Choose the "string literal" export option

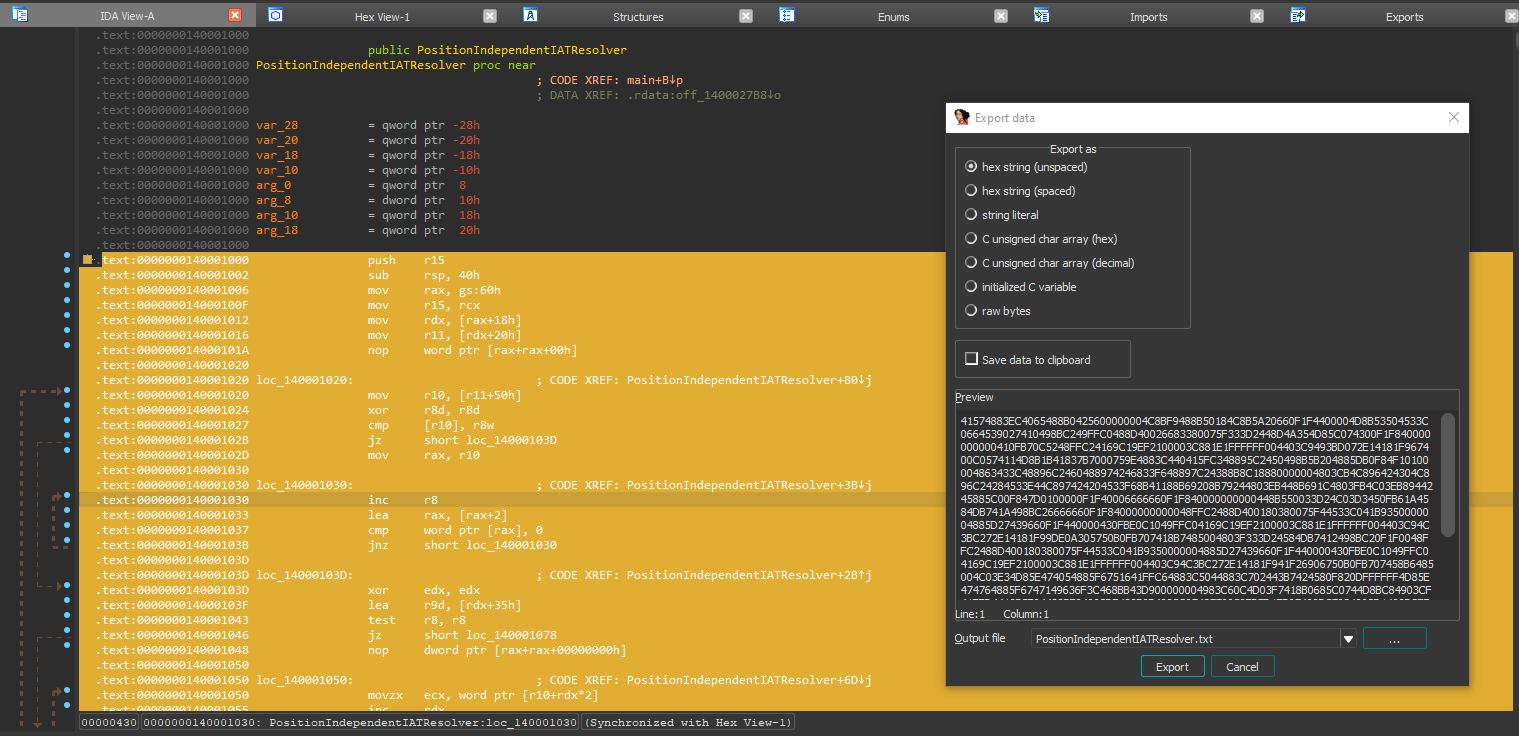click(x=970, y=214)
